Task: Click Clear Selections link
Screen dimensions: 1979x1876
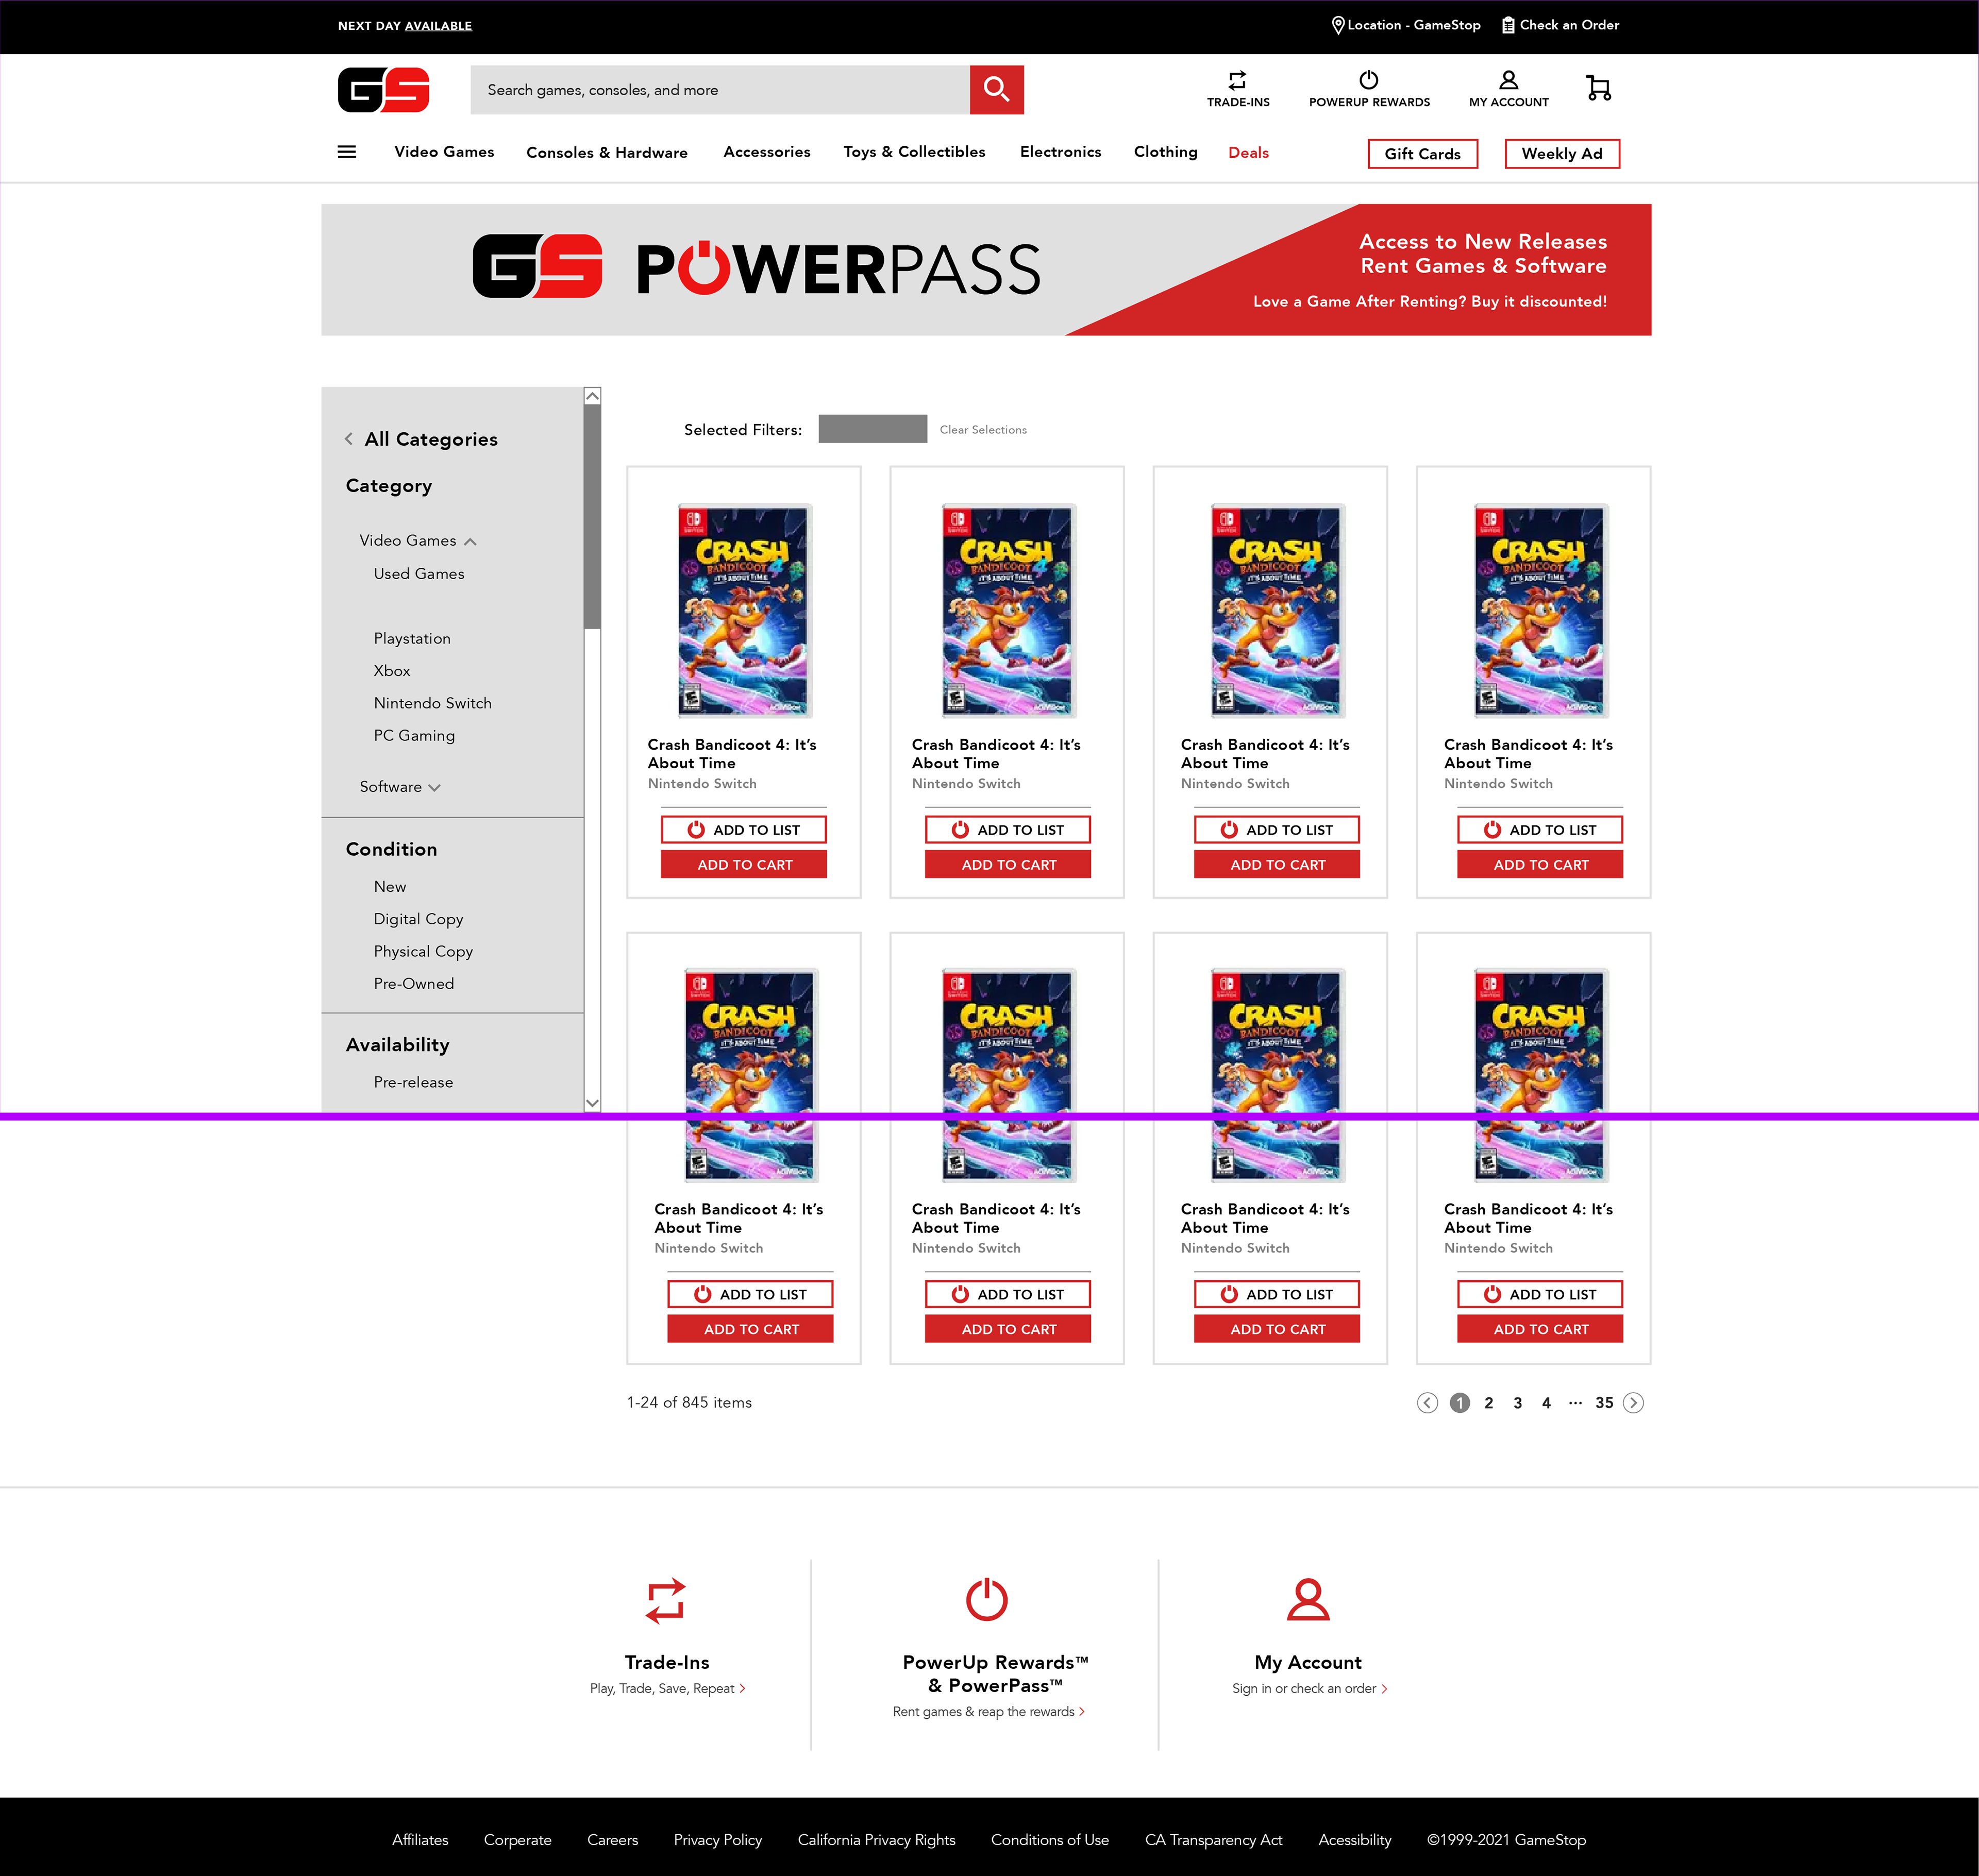Action: (x=983, y=430)
